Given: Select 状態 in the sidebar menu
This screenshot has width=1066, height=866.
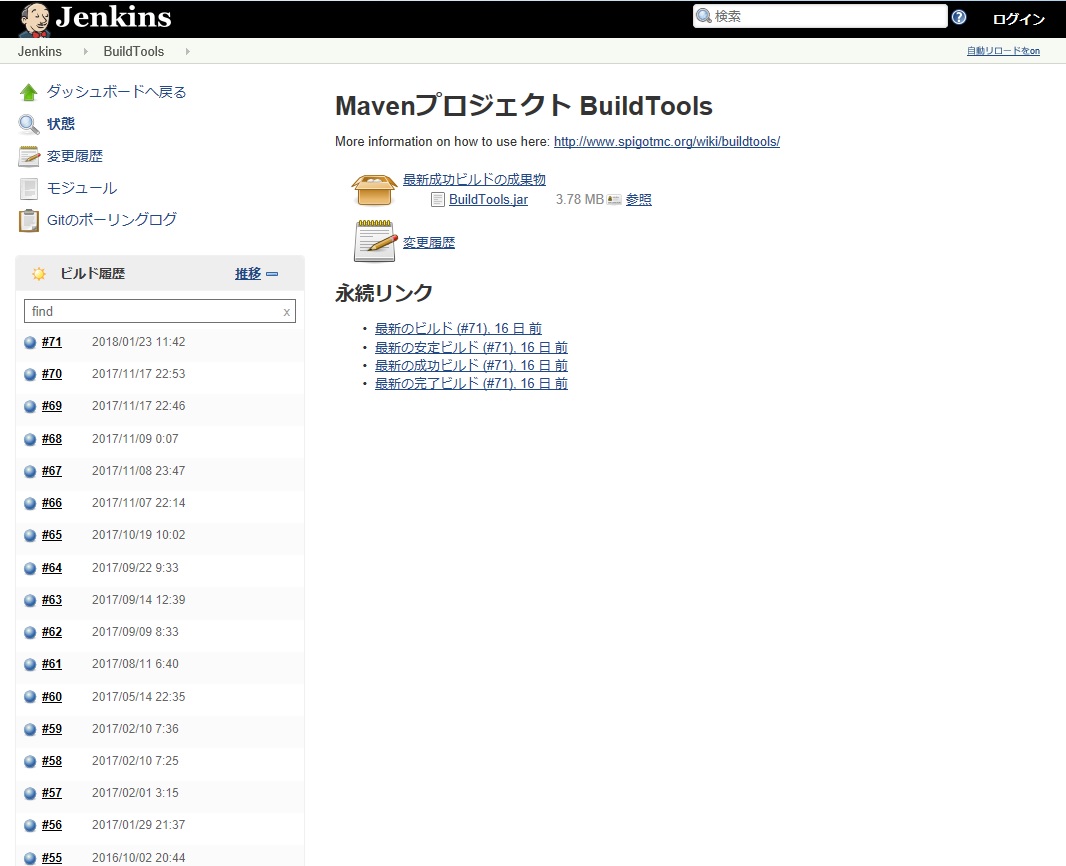Looking at the screenshot, I should pyautogui.click(x=61, y=124).
